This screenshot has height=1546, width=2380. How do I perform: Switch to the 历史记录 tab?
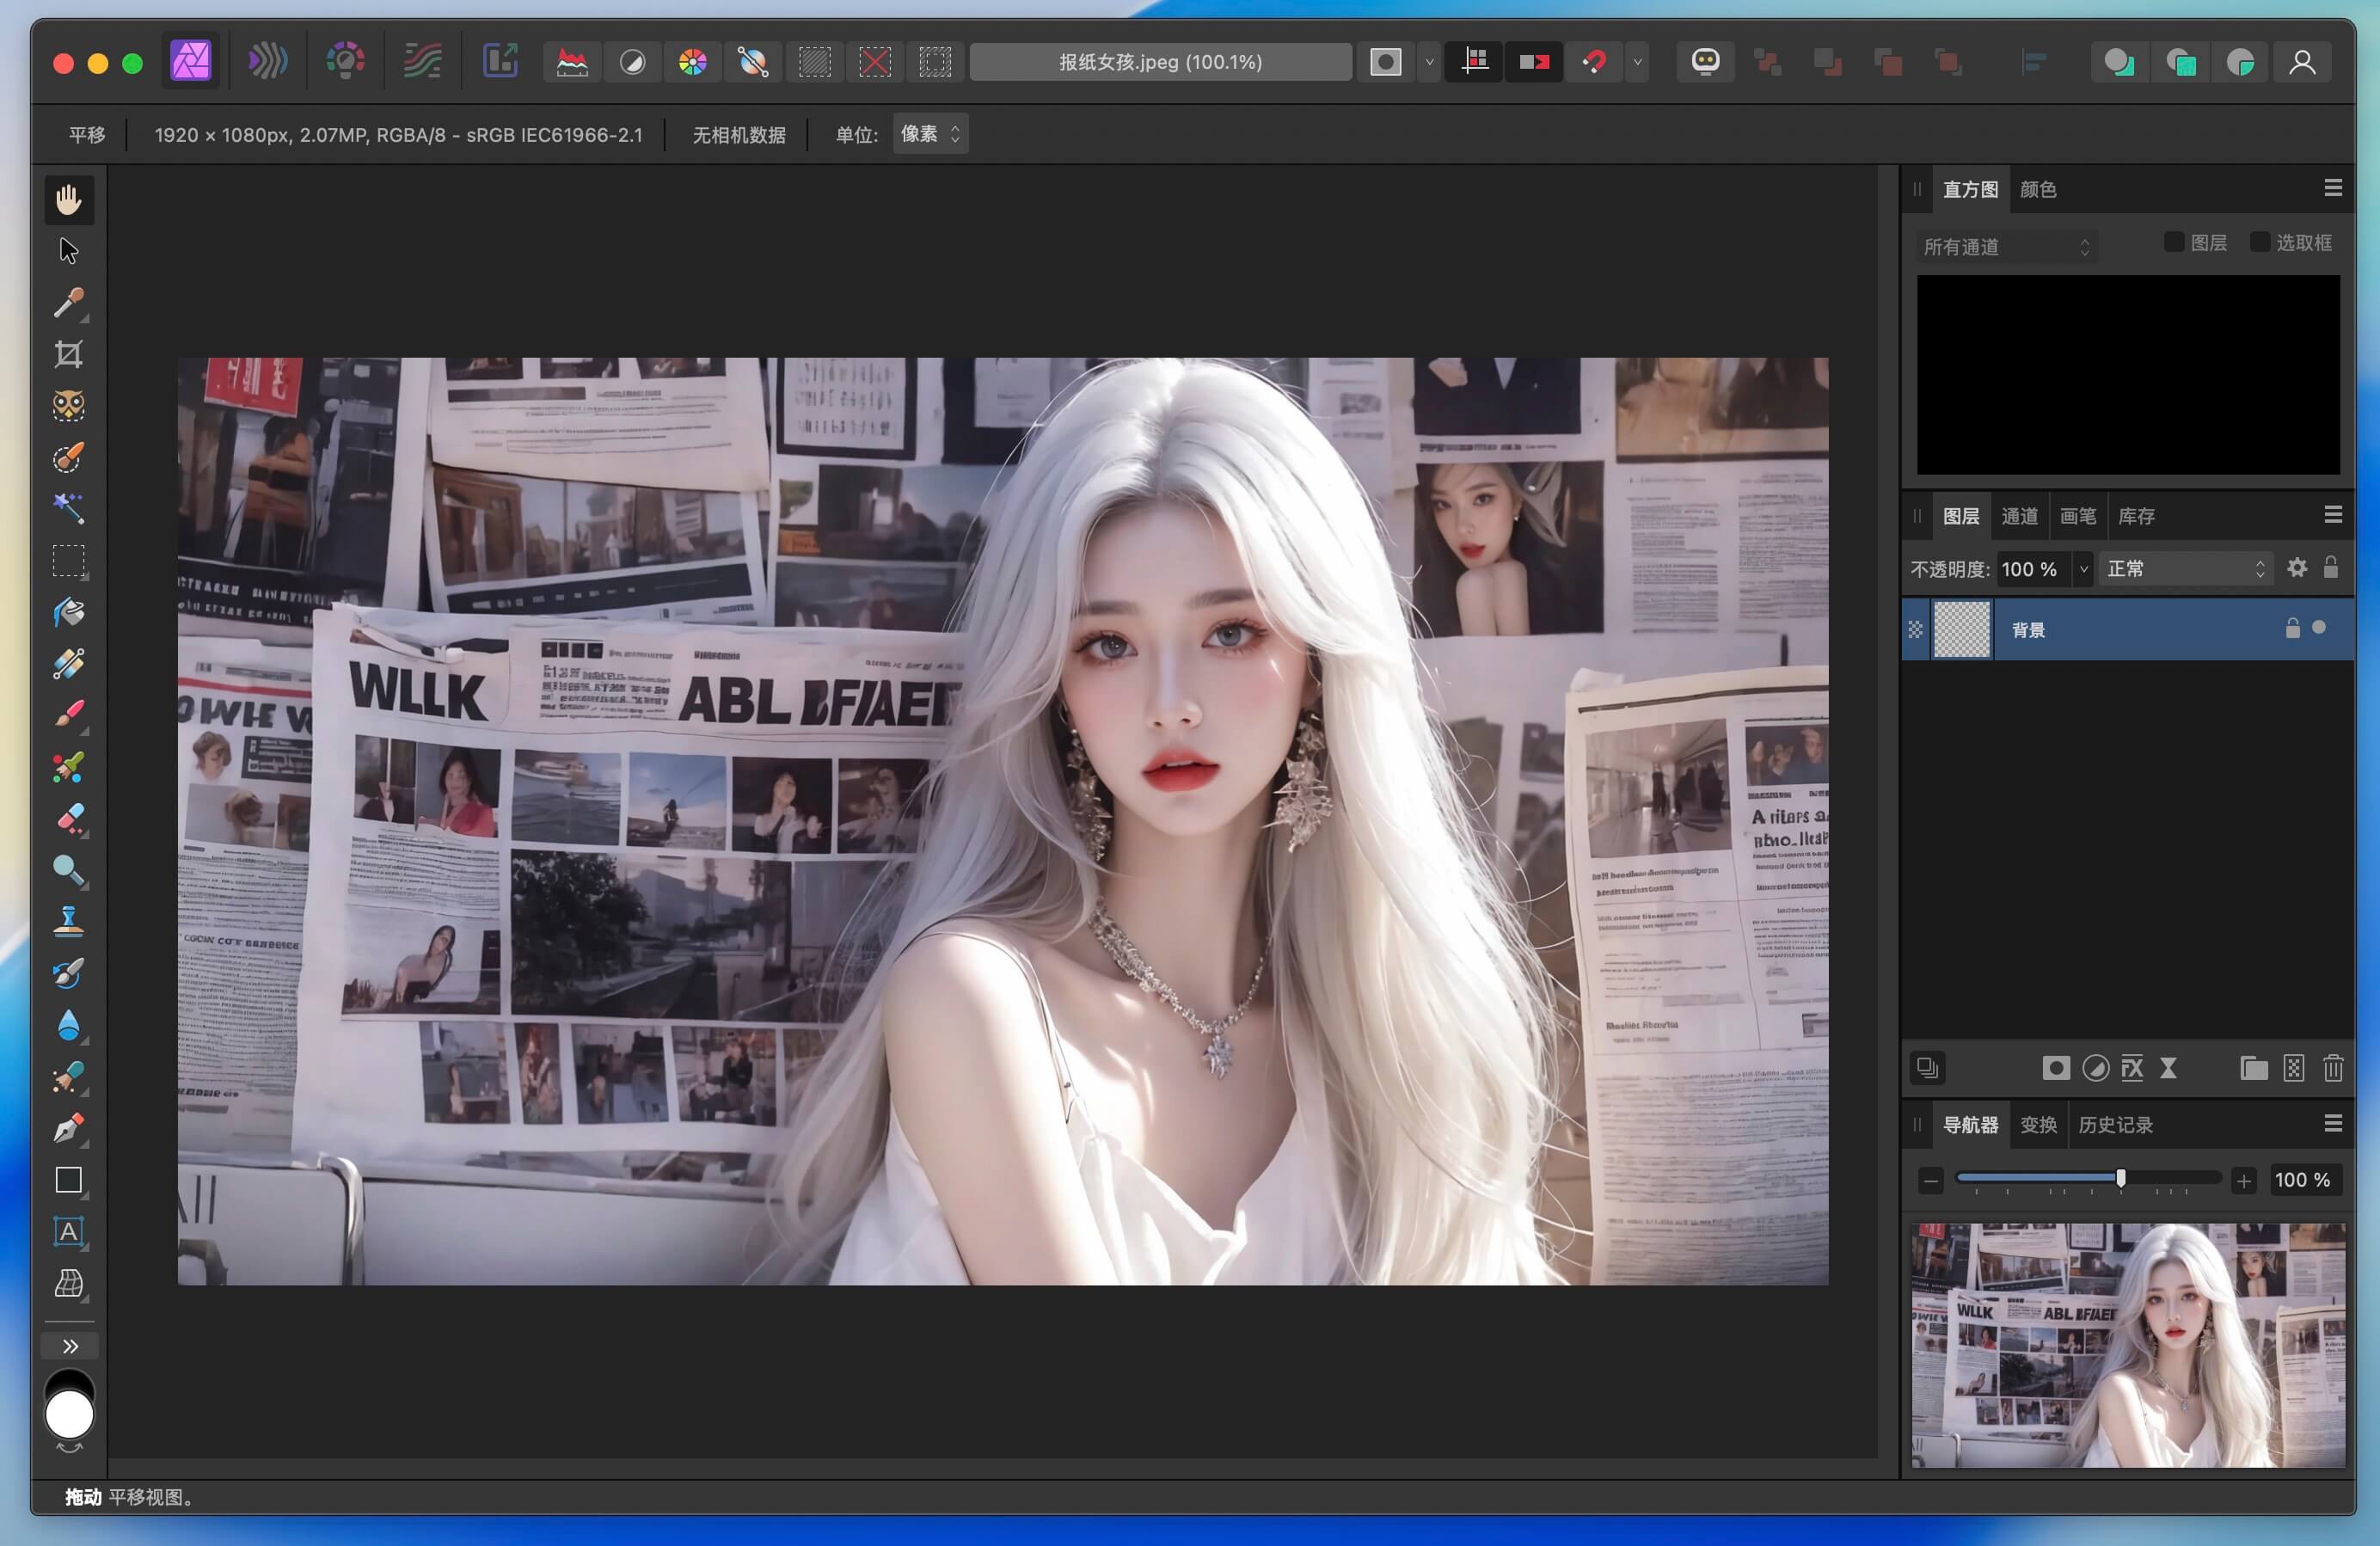pyautogui.click(x=2116, y=1124)
